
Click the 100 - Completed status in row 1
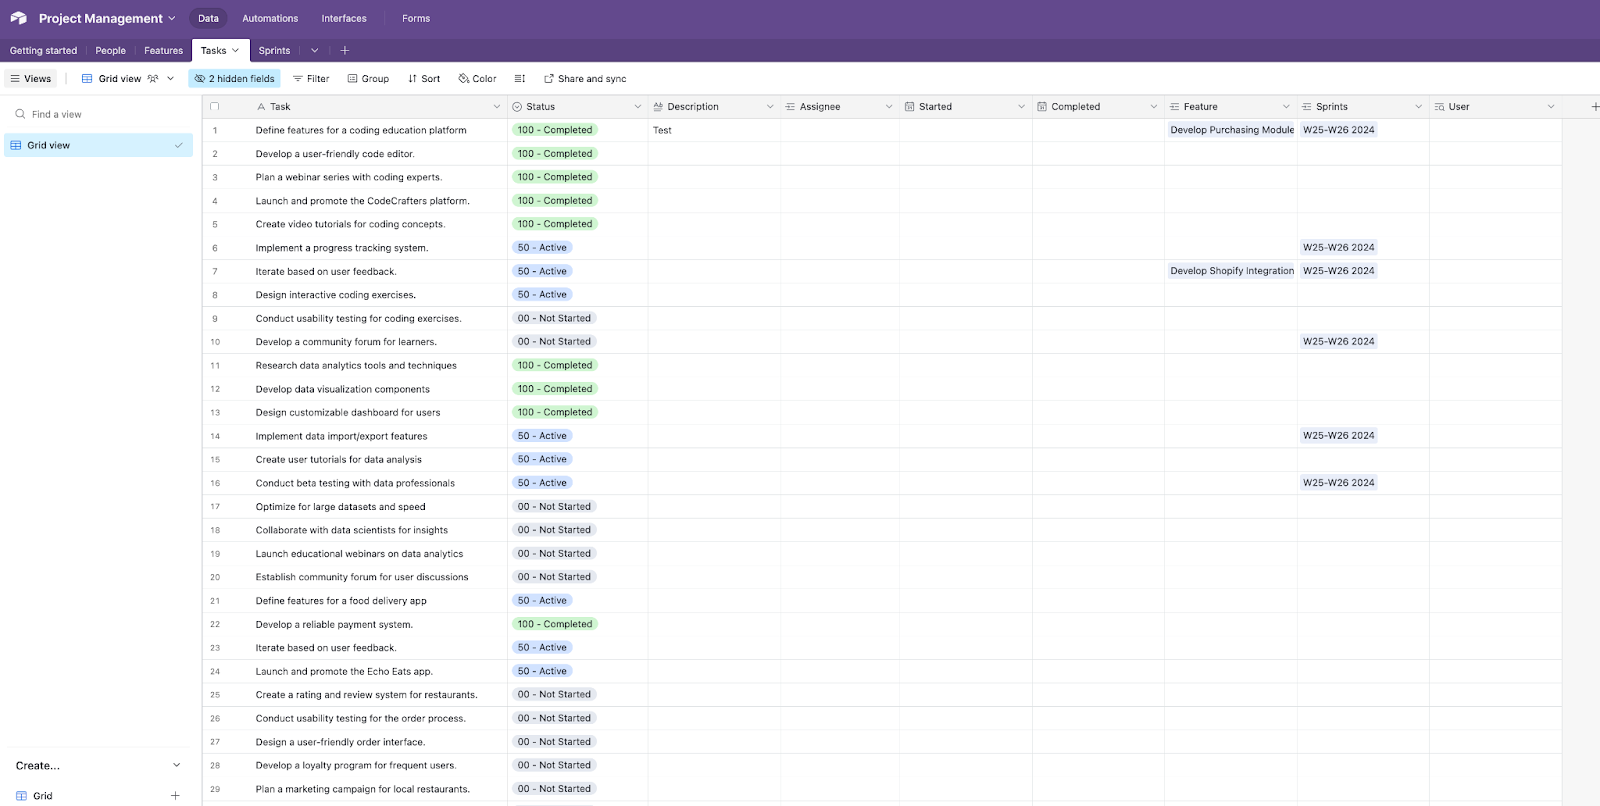pos(555,130)
